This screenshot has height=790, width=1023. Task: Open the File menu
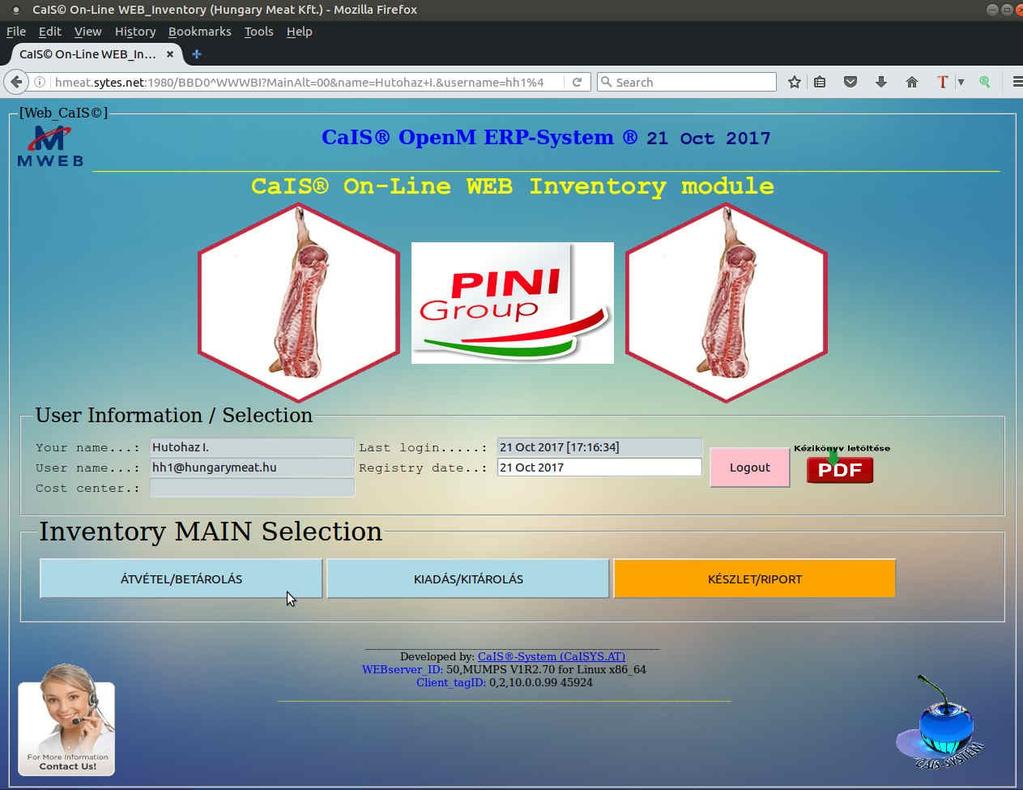(16, 31)
